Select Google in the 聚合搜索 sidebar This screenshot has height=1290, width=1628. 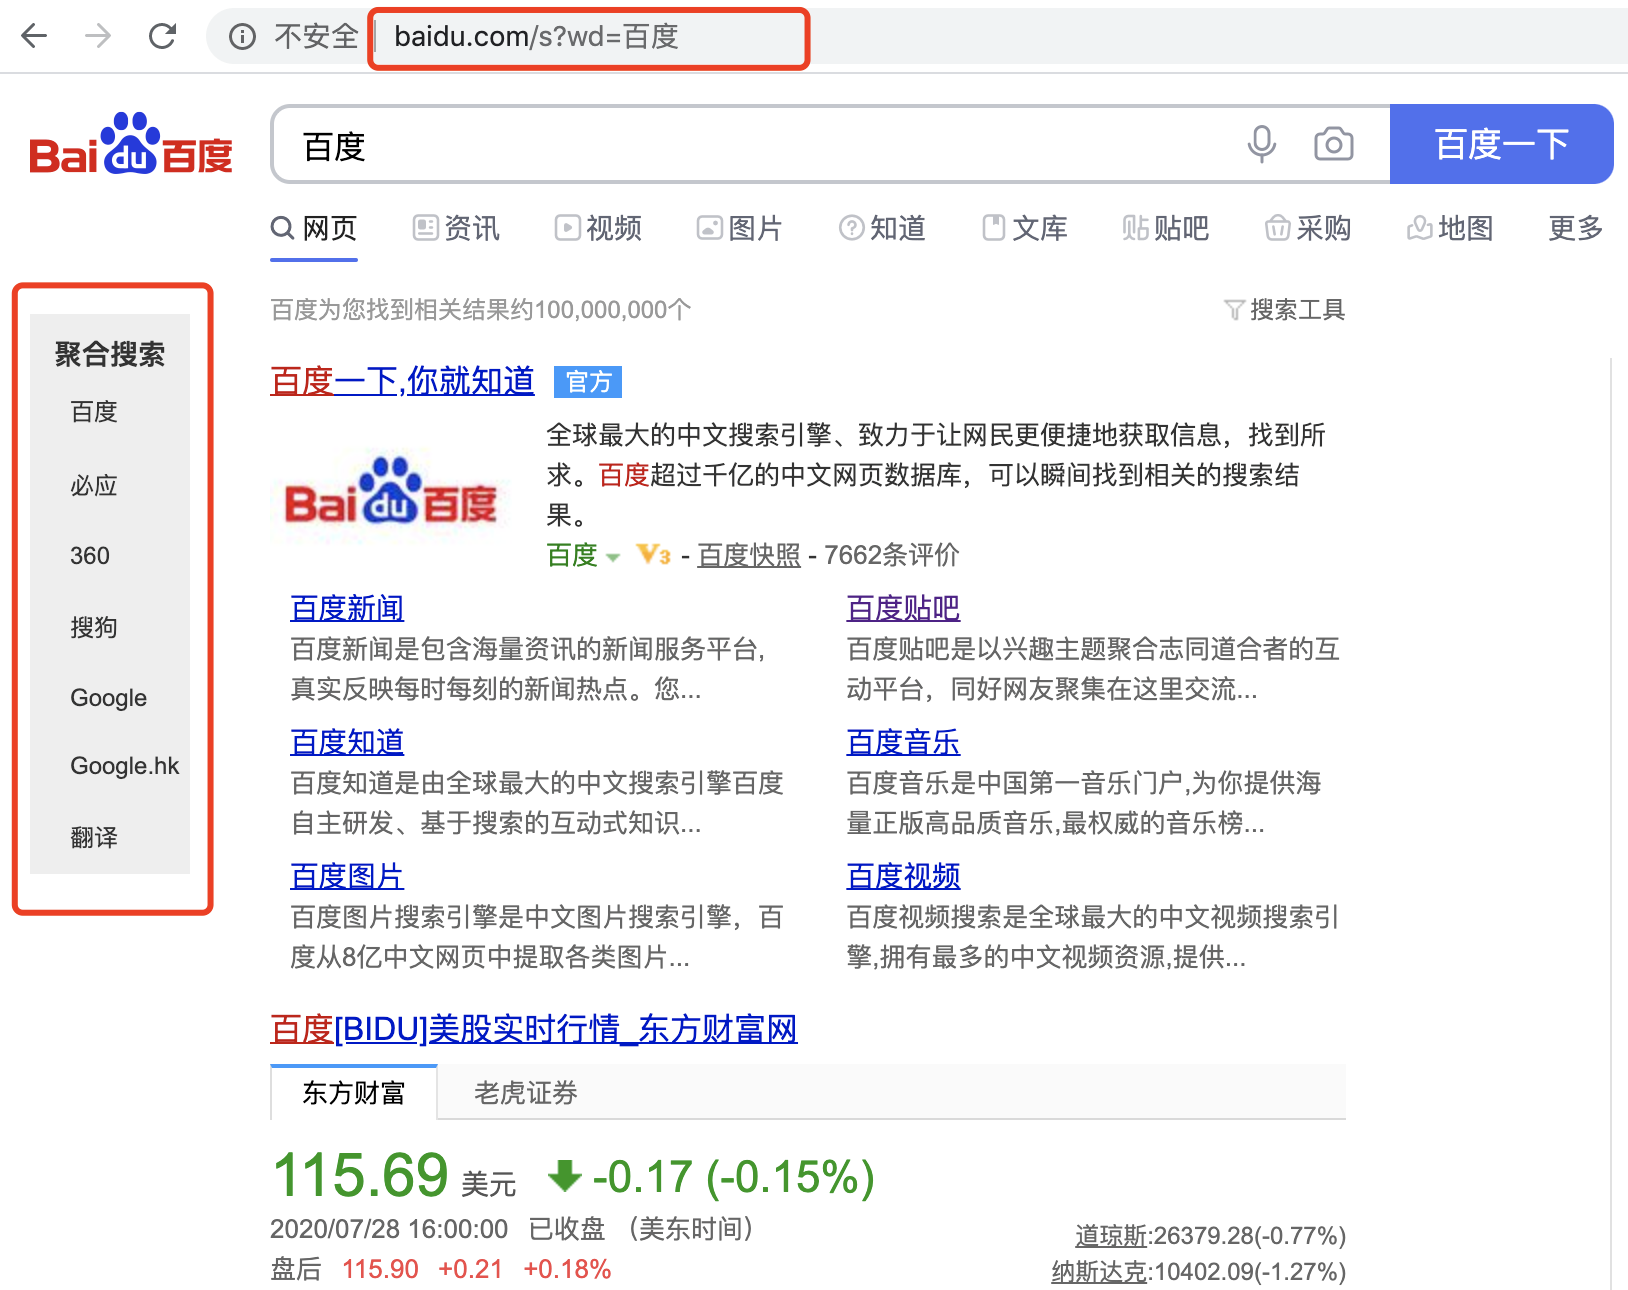coord(109,698)
